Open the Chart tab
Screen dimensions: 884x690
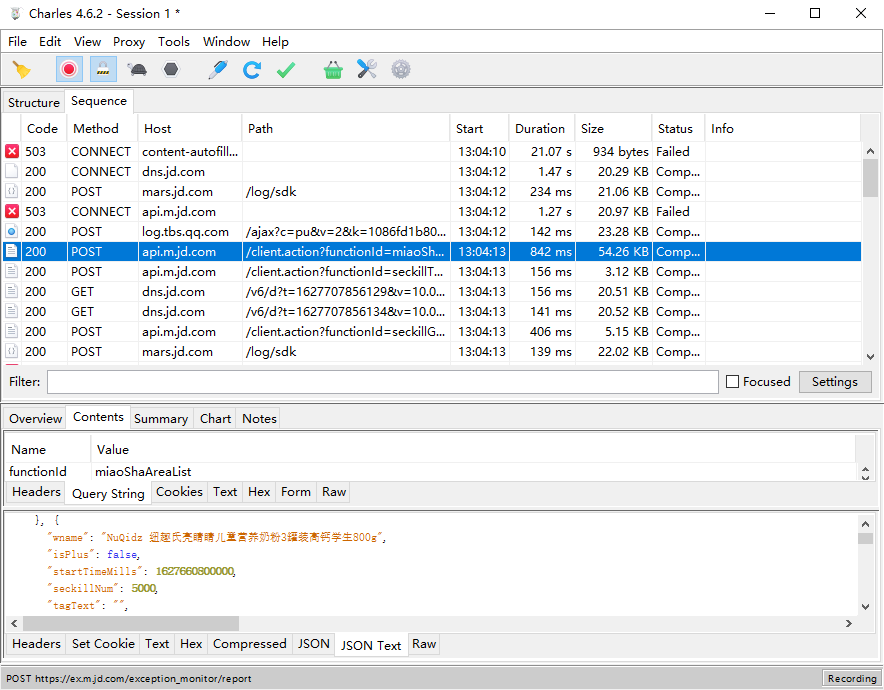pos(215,419)
